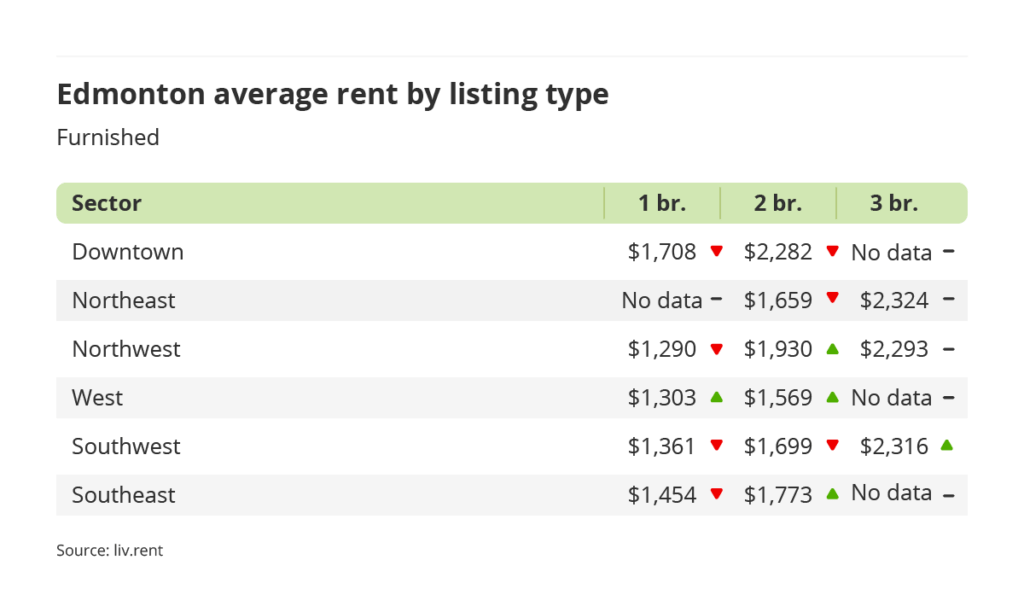The height and width of the screenshot is (589, 1024).
Task: Click the red down arrow beside Downtown $1,708
Action: pyautogui.click(x=716, y=252)
